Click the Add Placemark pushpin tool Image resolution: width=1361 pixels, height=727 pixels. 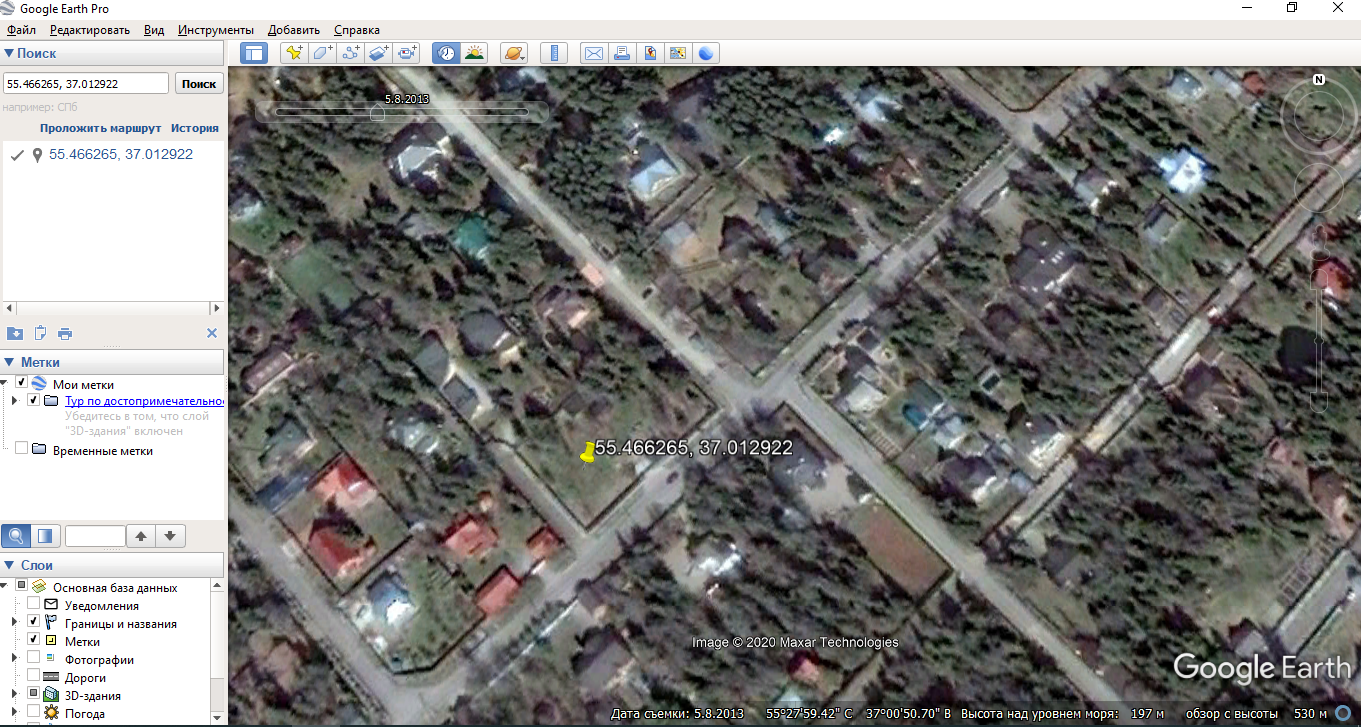294,53
